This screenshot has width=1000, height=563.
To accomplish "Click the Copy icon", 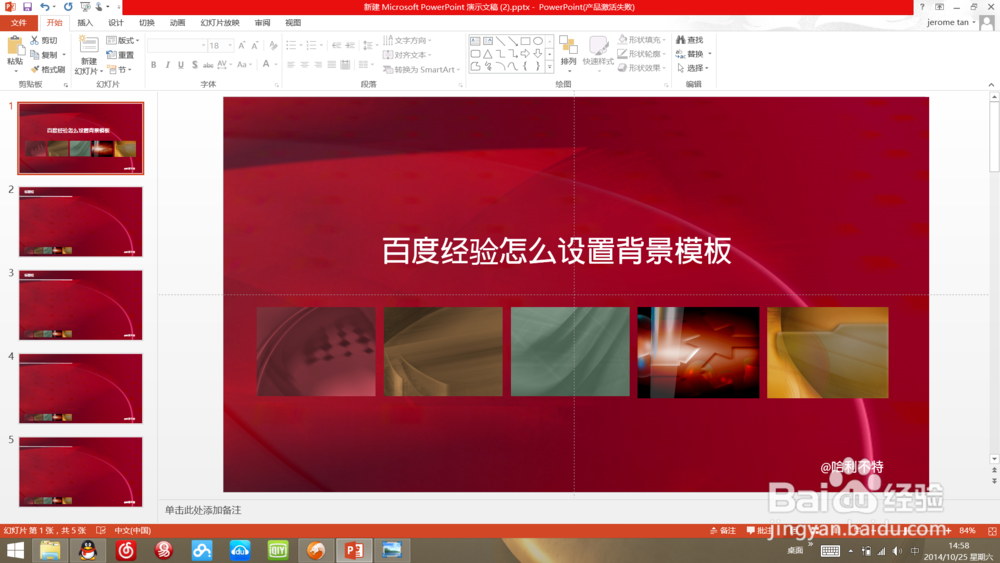I will pos(34,55).
